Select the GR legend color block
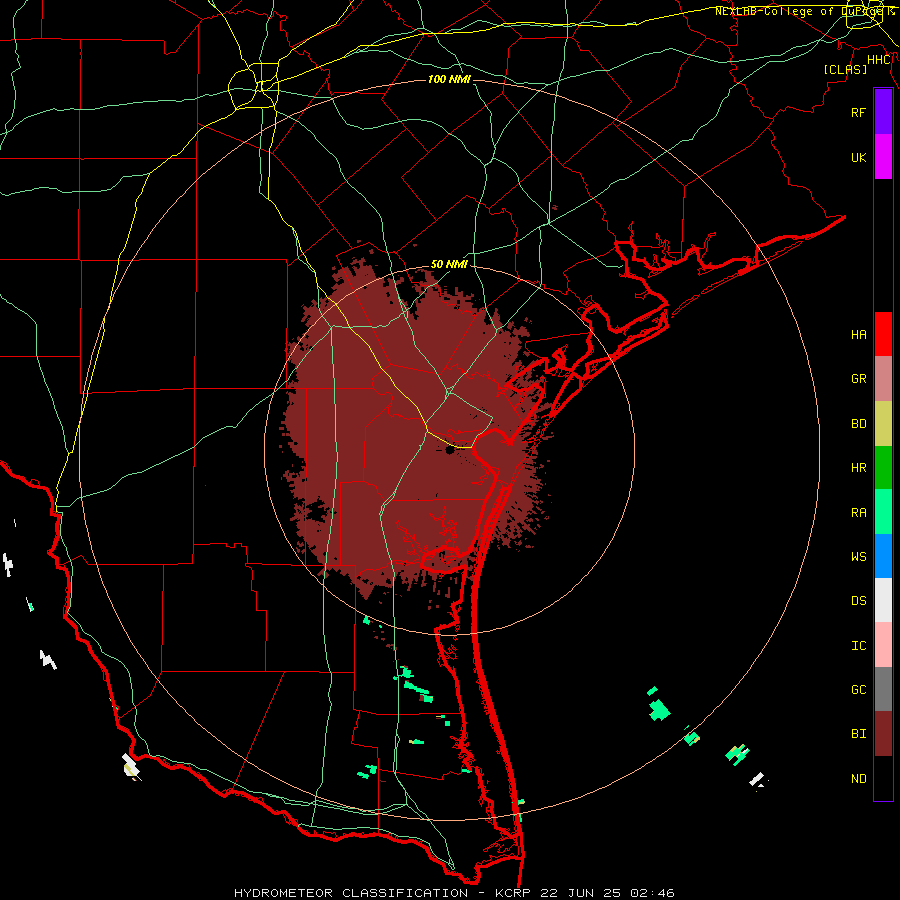The image size is (900, 900). [x=883, y=379]
